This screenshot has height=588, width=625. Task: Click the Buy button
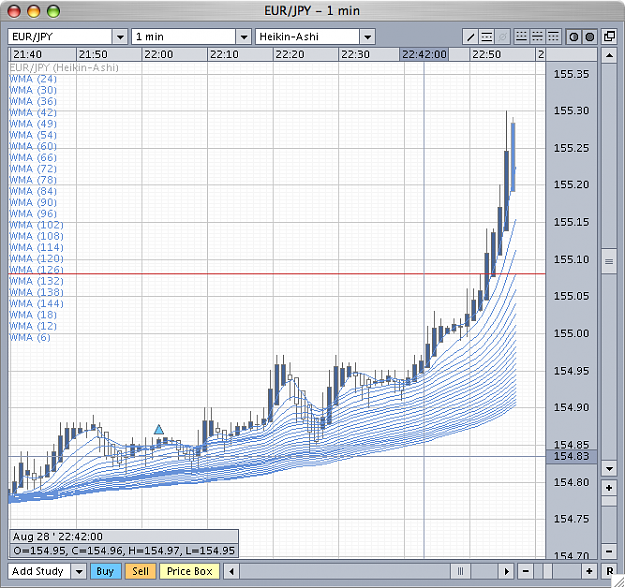tap(105, 572)
